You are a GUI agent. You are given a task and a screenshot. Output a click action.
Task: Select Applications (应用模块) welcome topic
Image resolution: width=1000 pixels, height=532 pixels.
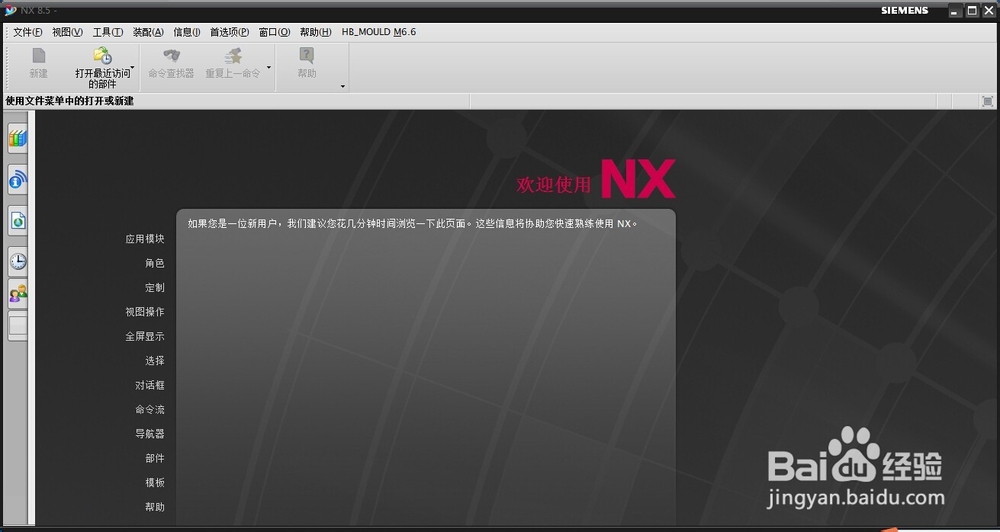click(145, 239)
